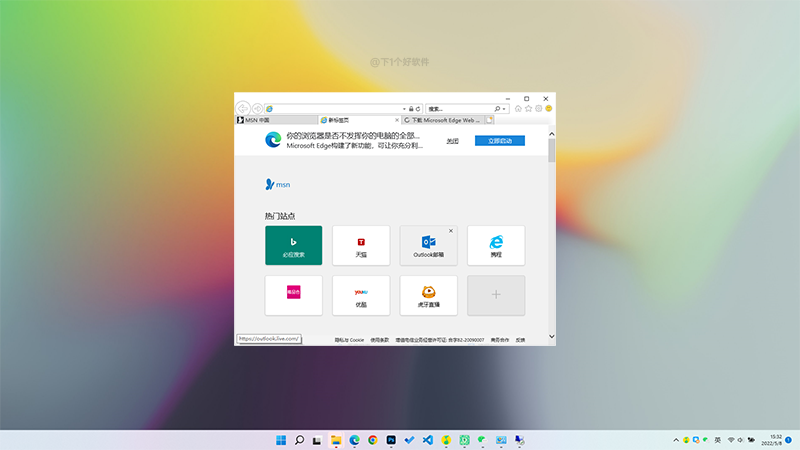Click the msn butterfly logo
Viewport: 800px width, 450px height.
[x=278, y=184]
